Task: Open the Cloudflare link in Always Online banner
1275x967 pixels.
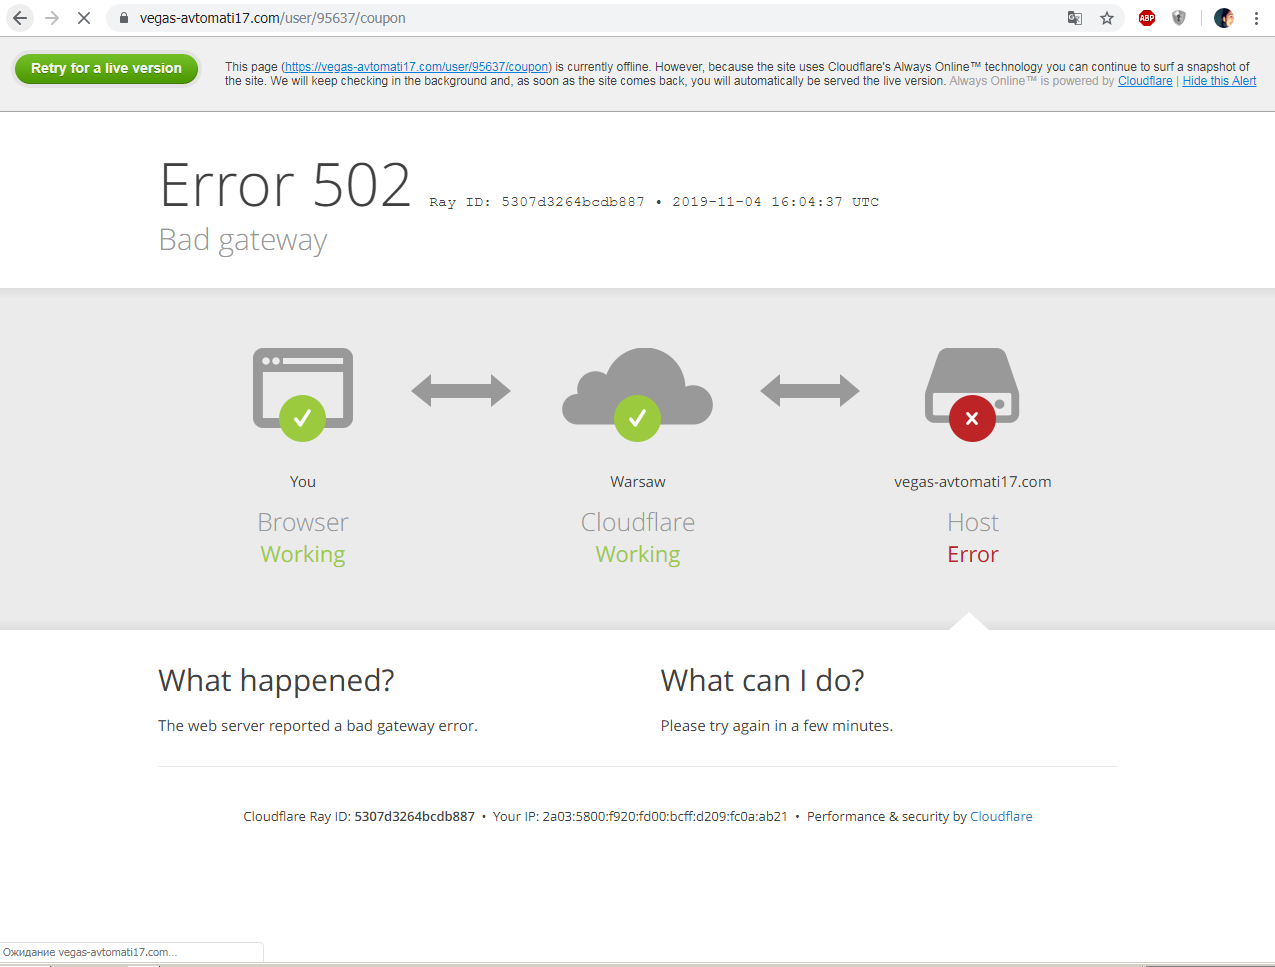Action: [1145, 81]
